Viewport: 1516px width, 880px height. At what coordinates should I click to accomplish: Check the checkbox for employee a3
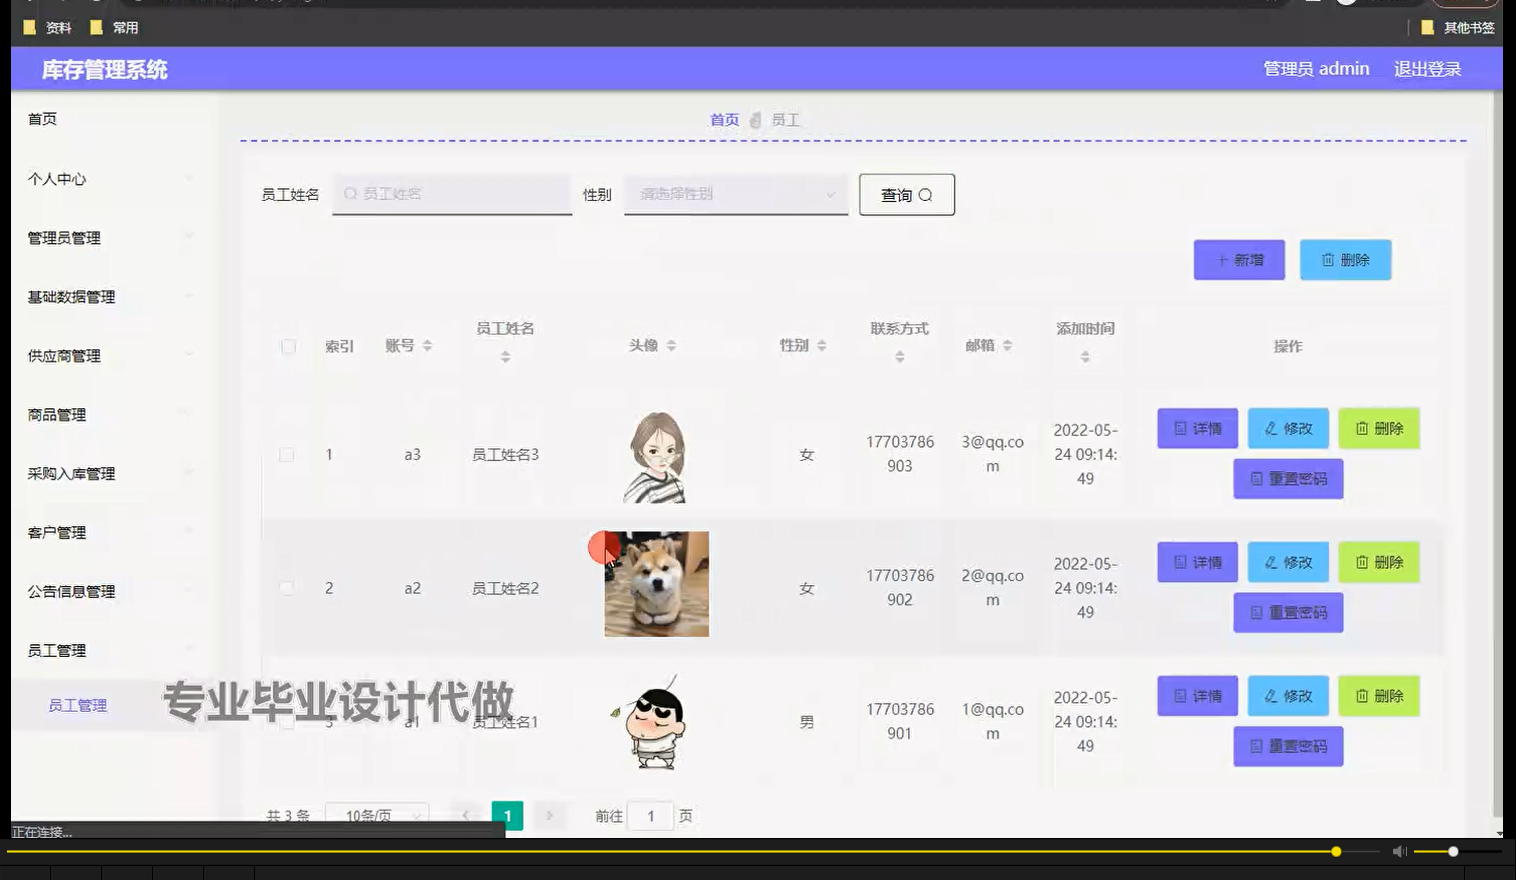(288, 453)
